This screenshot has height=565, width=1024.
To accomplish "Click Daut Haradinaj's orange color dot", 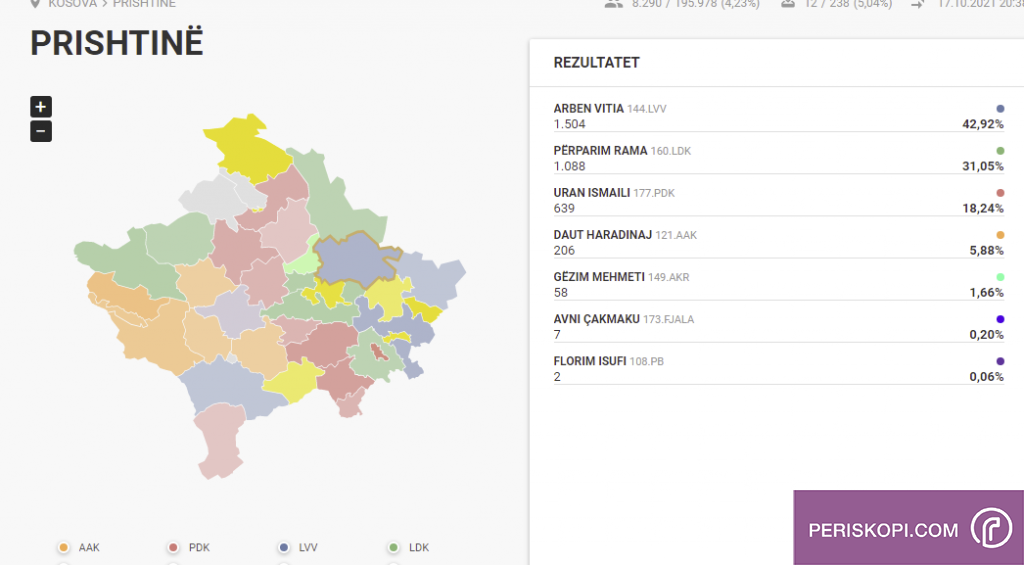I will (999, 235).
